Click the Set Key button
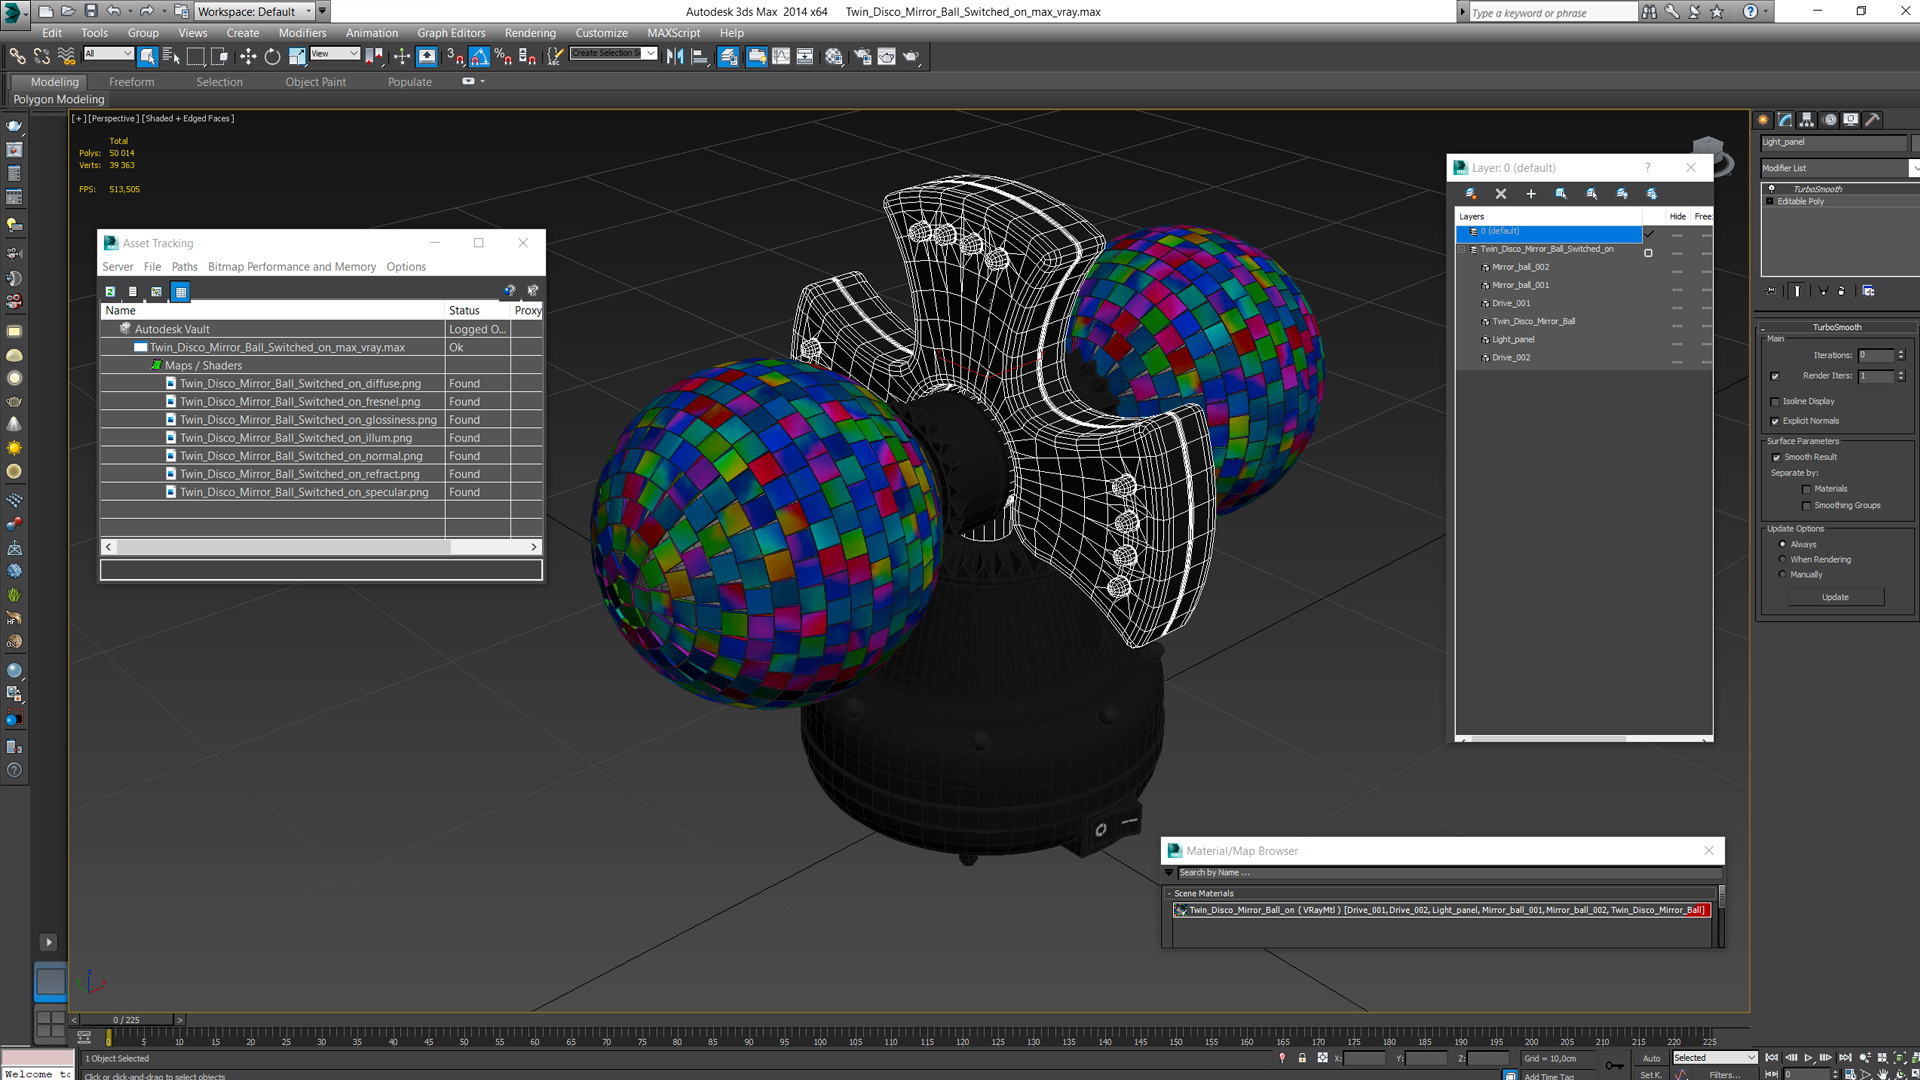This screenshot has height=1080, width=1920. coord(1651,1074)
